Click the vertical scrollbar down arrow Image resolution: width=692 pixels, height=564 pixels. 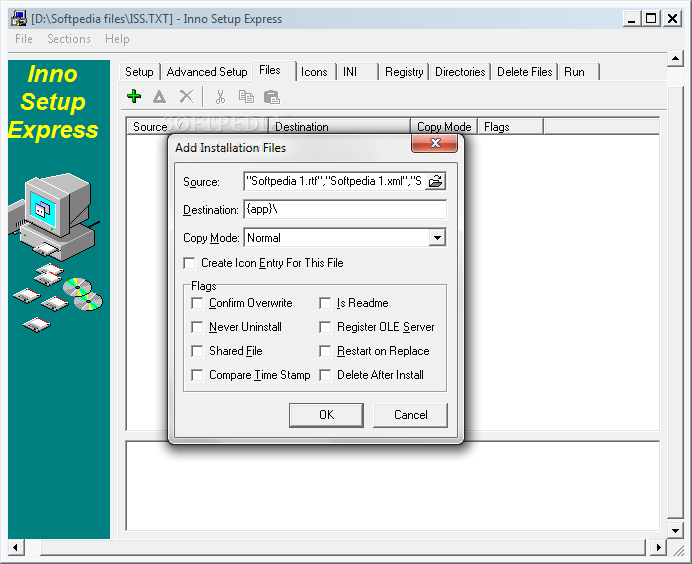coord(675,530)
